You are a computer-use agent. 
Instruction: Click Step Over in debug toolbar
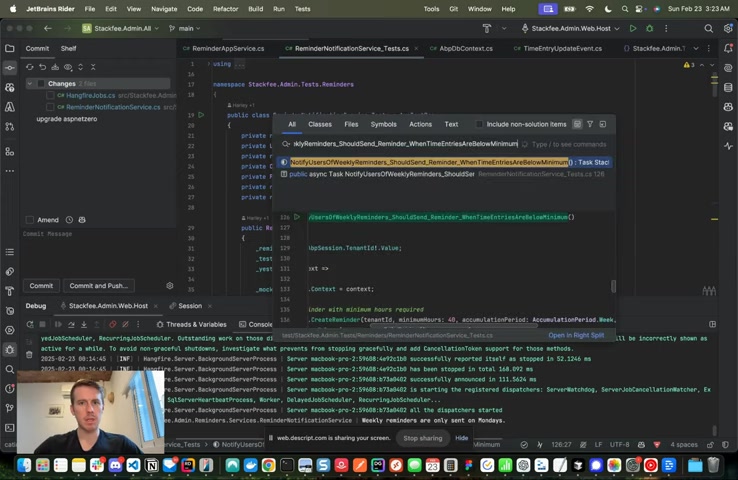click(x=71, y=324)
